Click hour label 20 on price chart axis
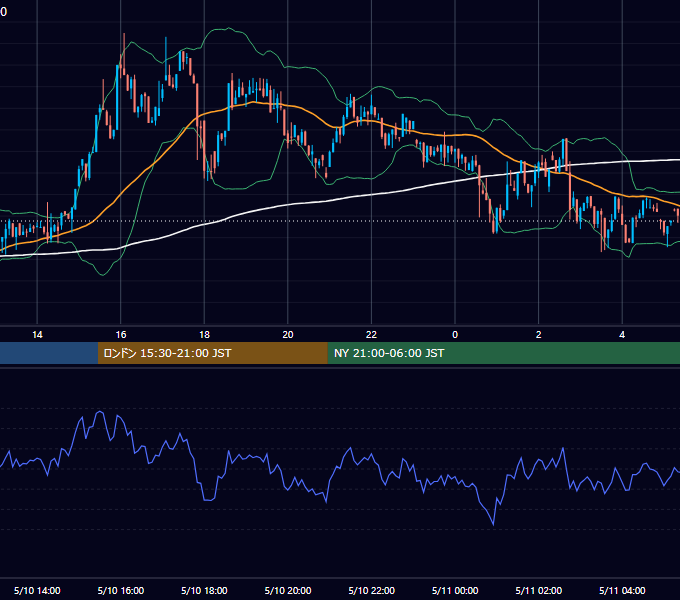Image resolution: width=680 pixels, height=600 pixels. [x=288, y=335]
